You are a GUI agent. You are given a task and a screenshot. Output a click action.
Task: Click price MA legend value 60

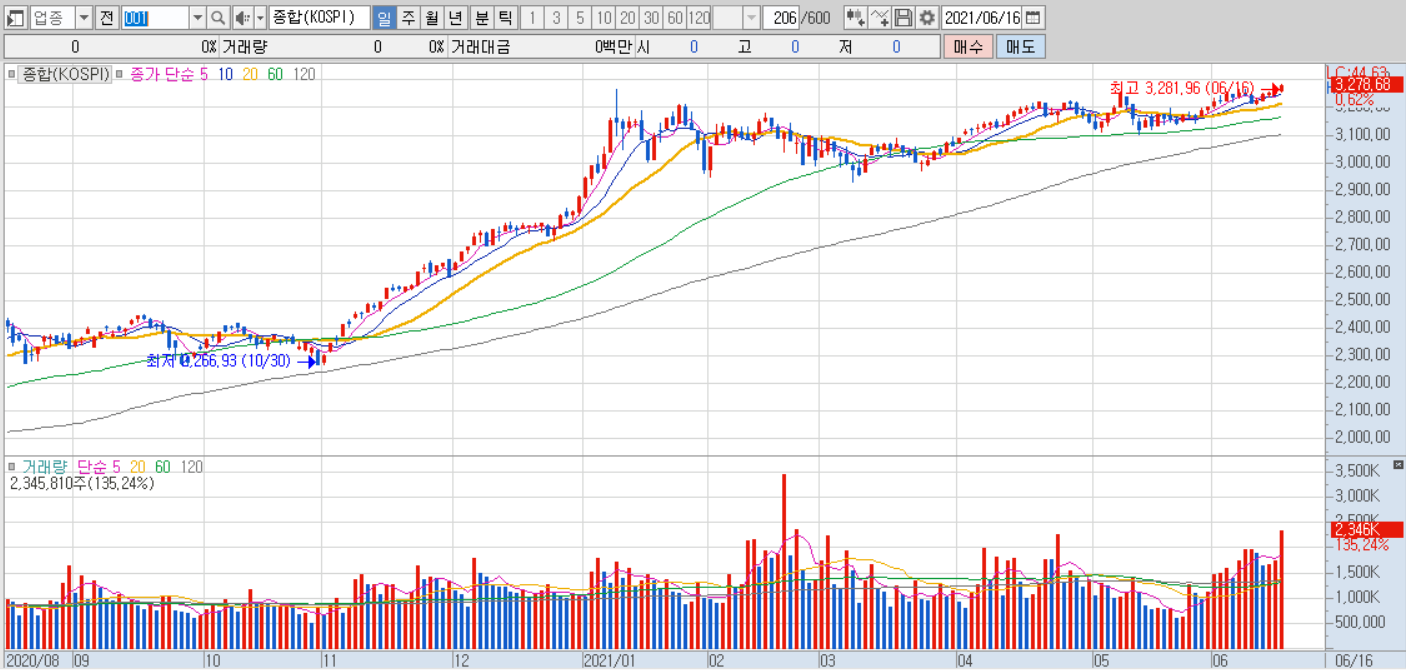(275, 73)
